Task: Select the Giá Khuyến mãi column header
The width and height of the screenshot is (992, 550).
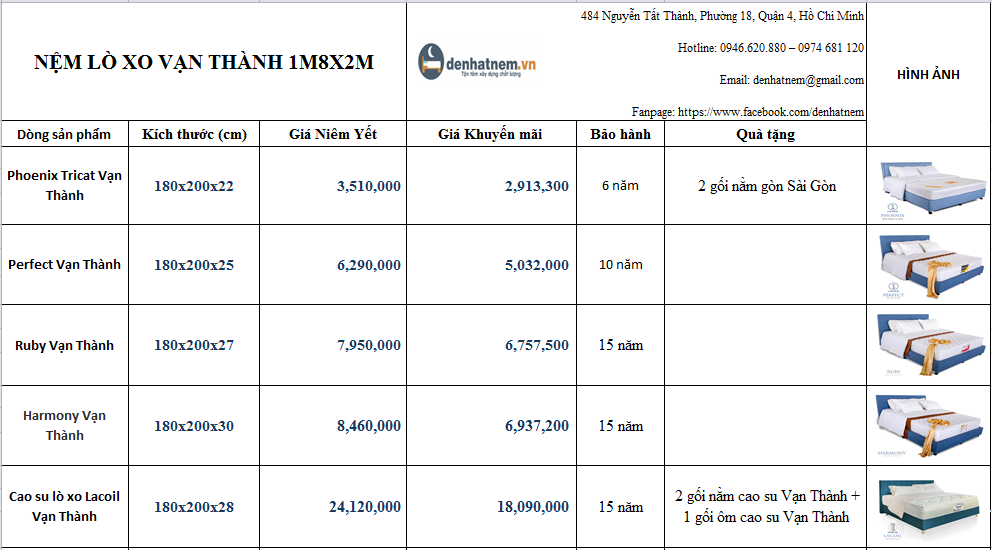Action: [x=491, y=134]
